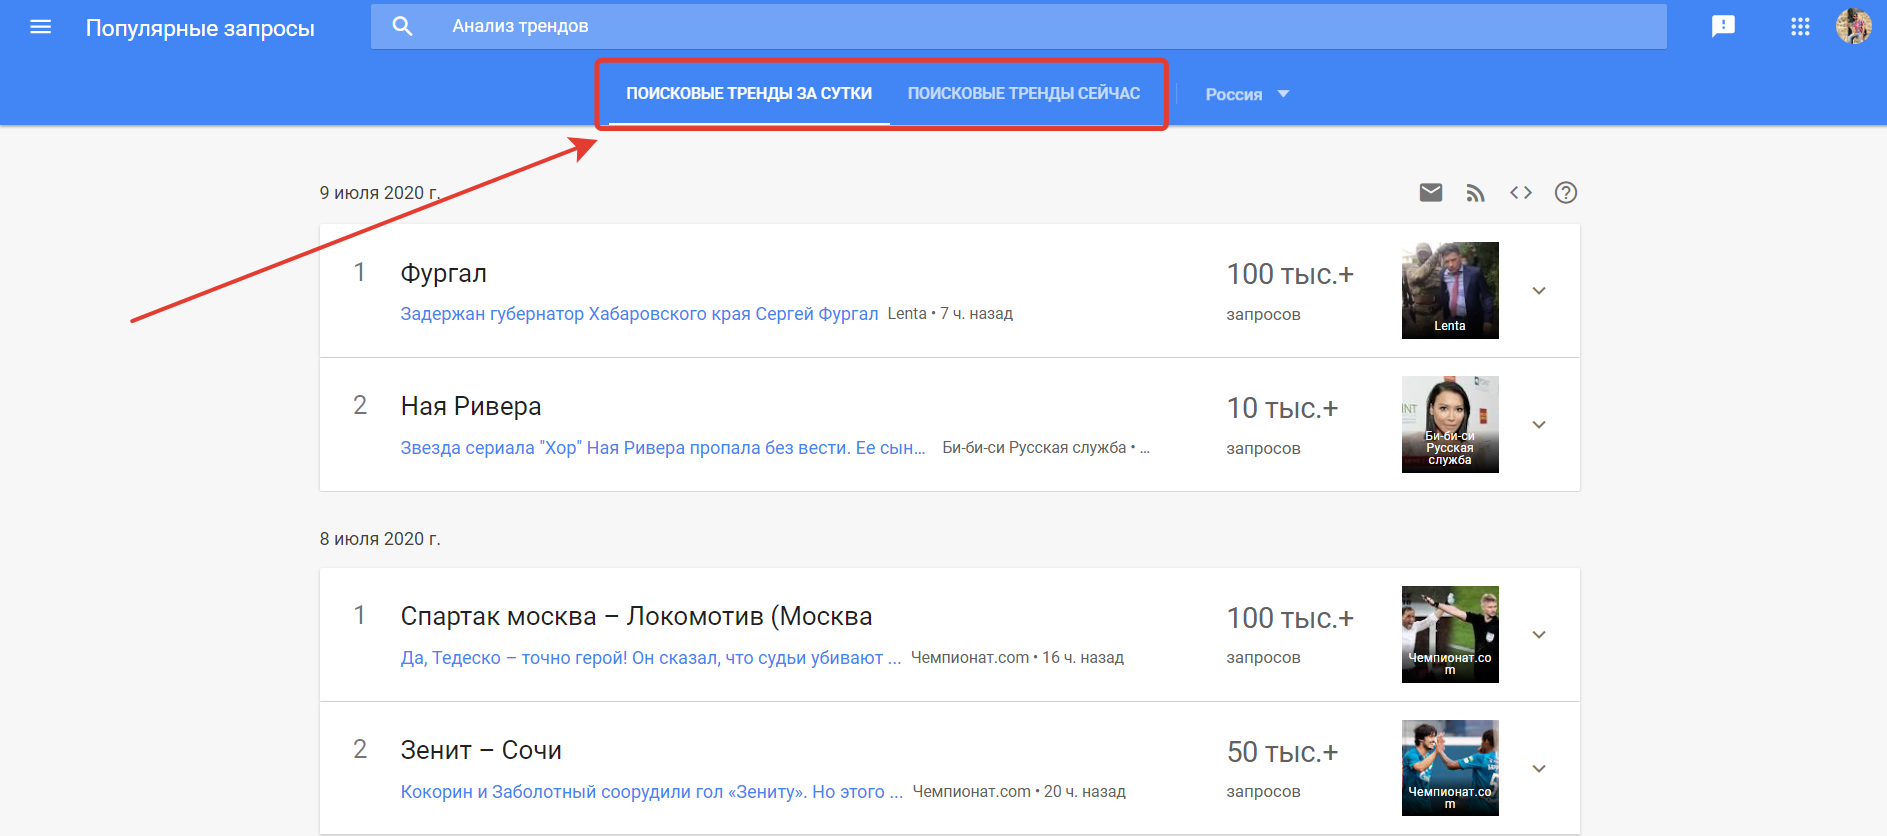Open the help question mark icon
1887x836 pixels.
pyautogui.click(x=1565, y=192)
